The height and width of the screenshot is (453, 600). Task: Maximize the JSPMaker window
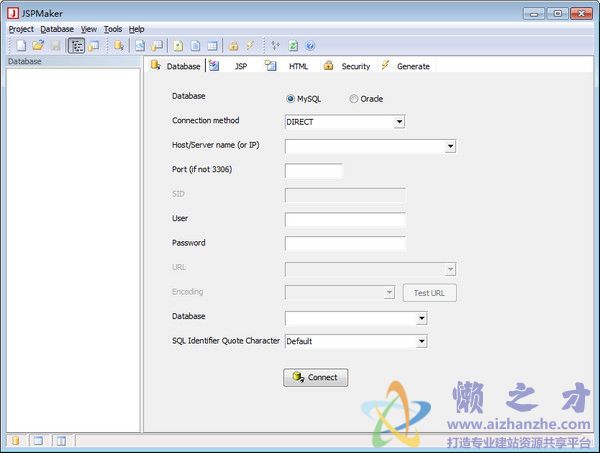point(557,14)
